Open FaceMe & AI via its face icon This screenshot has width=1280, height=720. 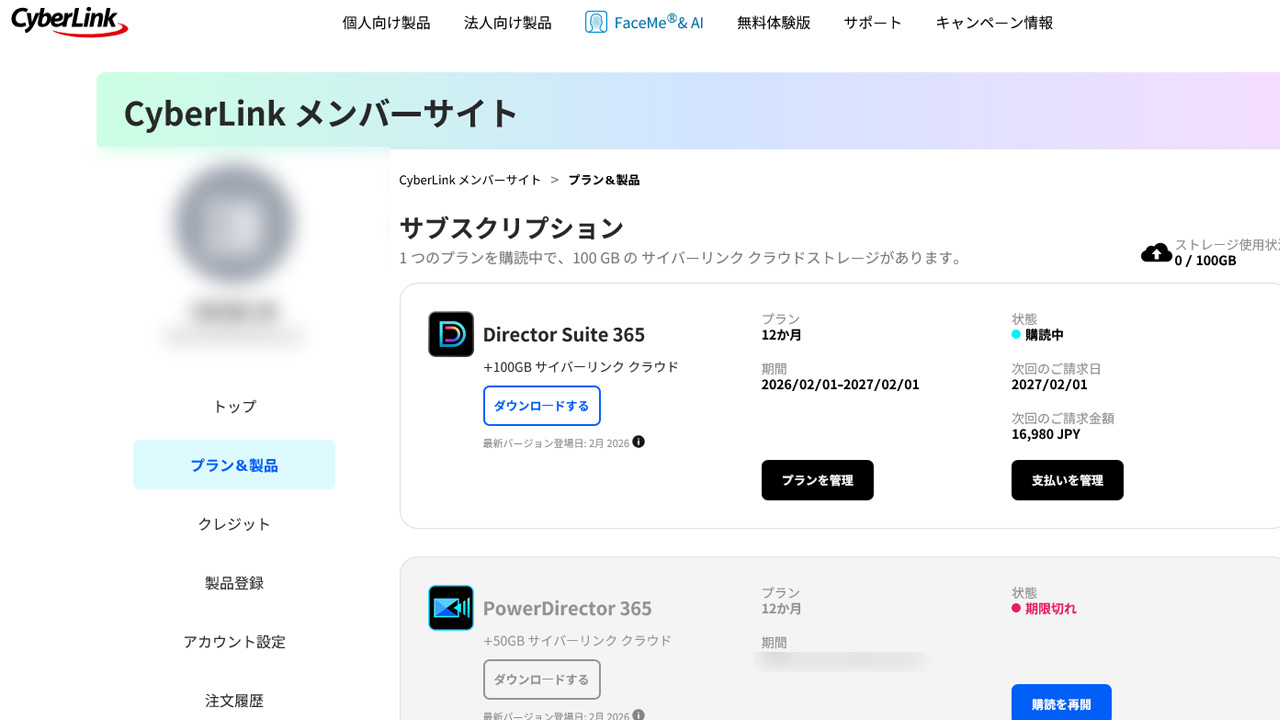tap(597, 21)
